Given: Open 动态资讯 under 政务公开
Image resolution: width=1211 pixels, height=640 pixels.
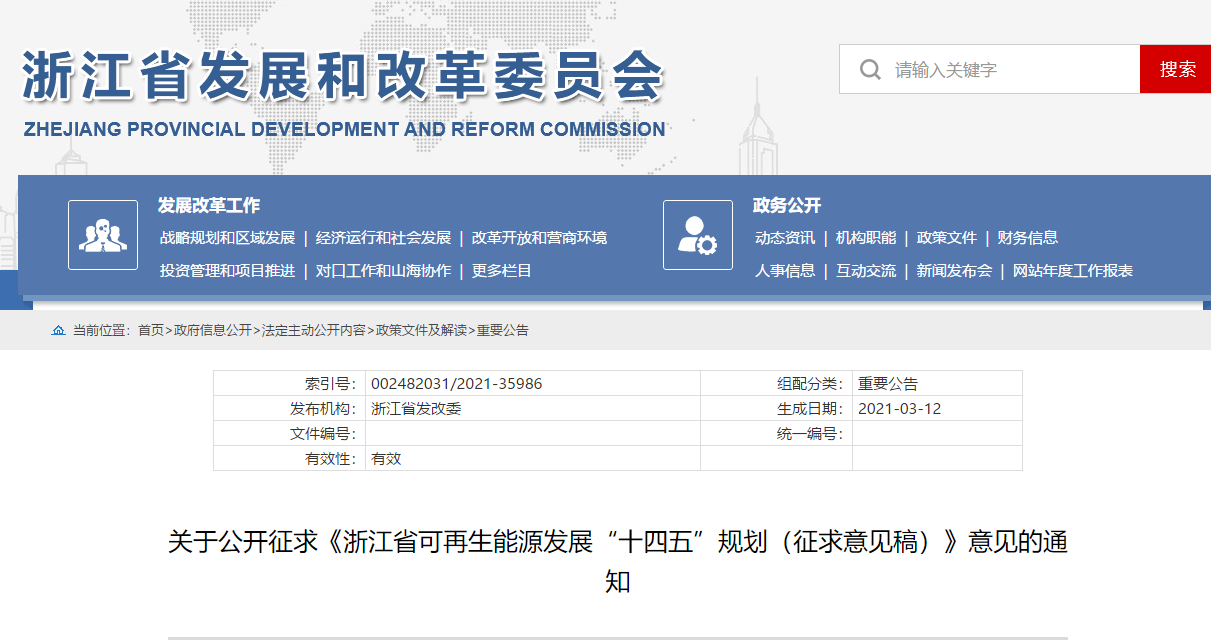Looking at the screenshot, I should pos(785,238).
